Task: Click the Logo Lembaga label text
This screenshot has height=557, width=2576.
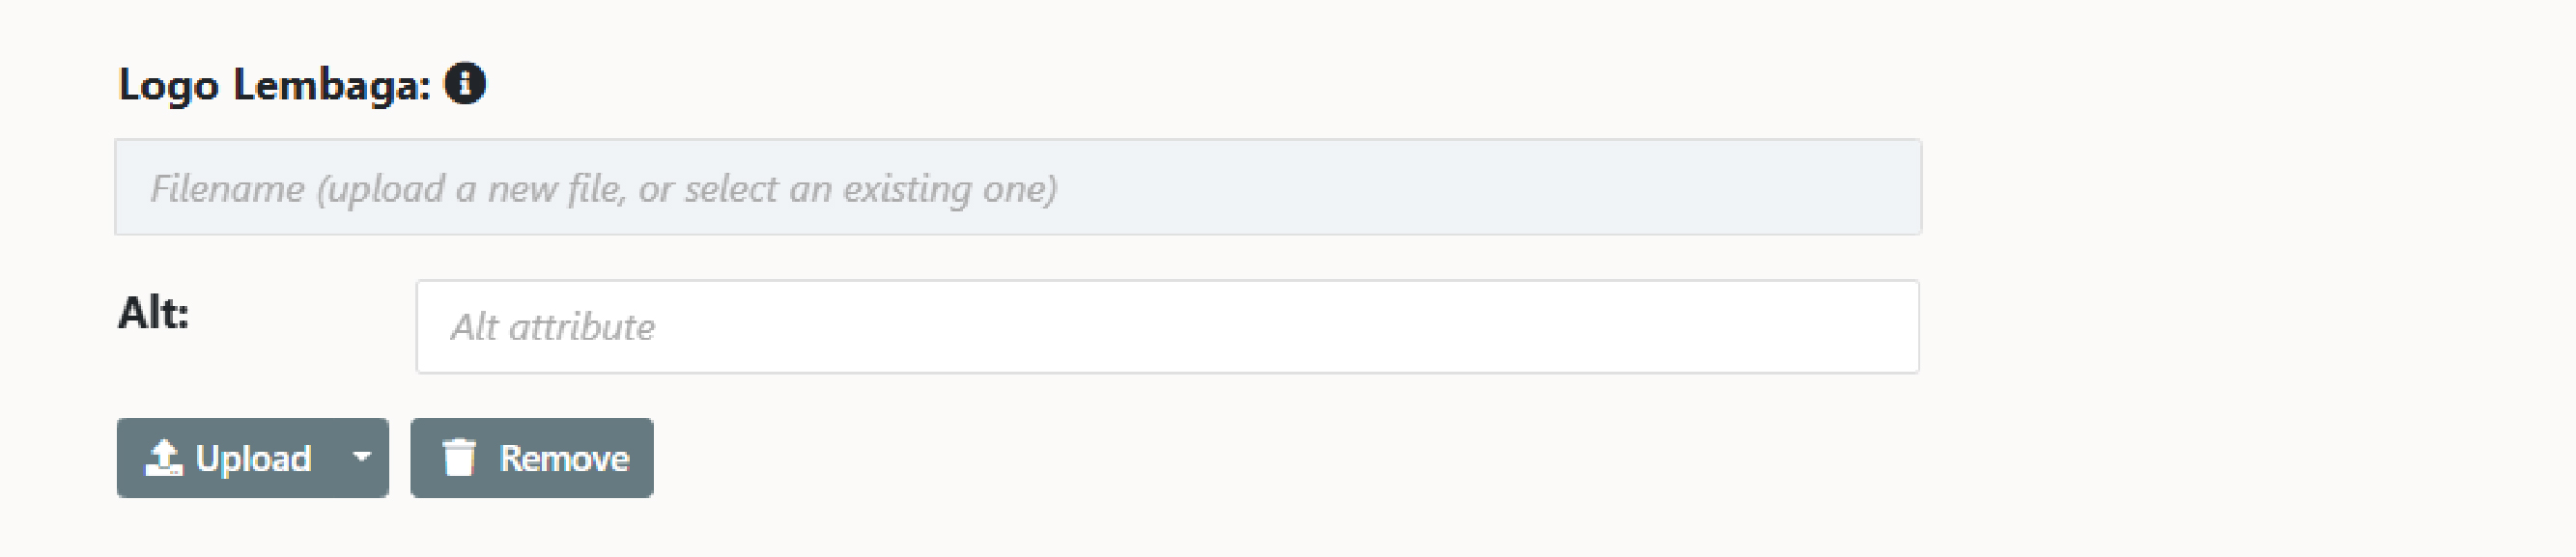Action: point(275,85)
